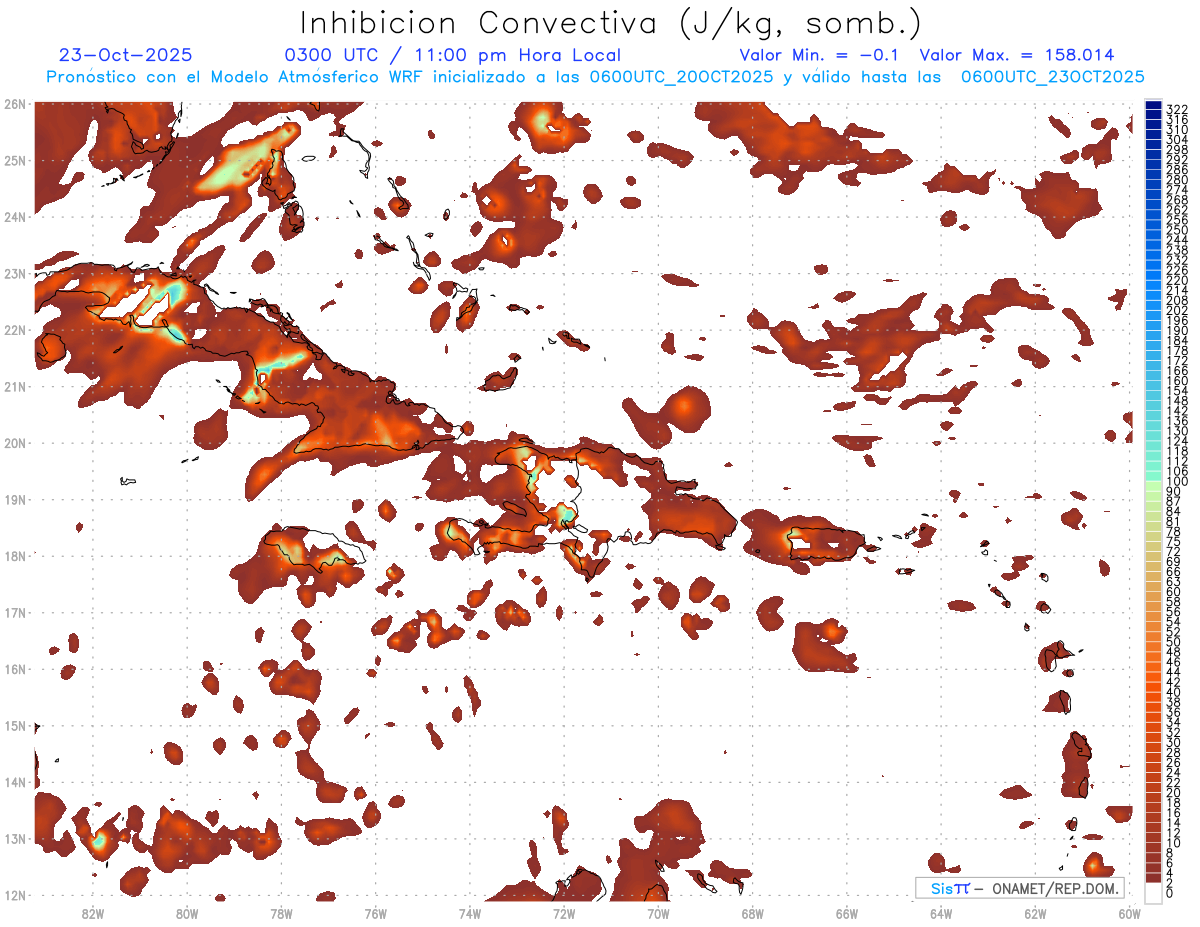Pick the white 0 swatch on colorbar bottom
This screenshot has height=927, width=1200.
click(x=1153, y=892)
